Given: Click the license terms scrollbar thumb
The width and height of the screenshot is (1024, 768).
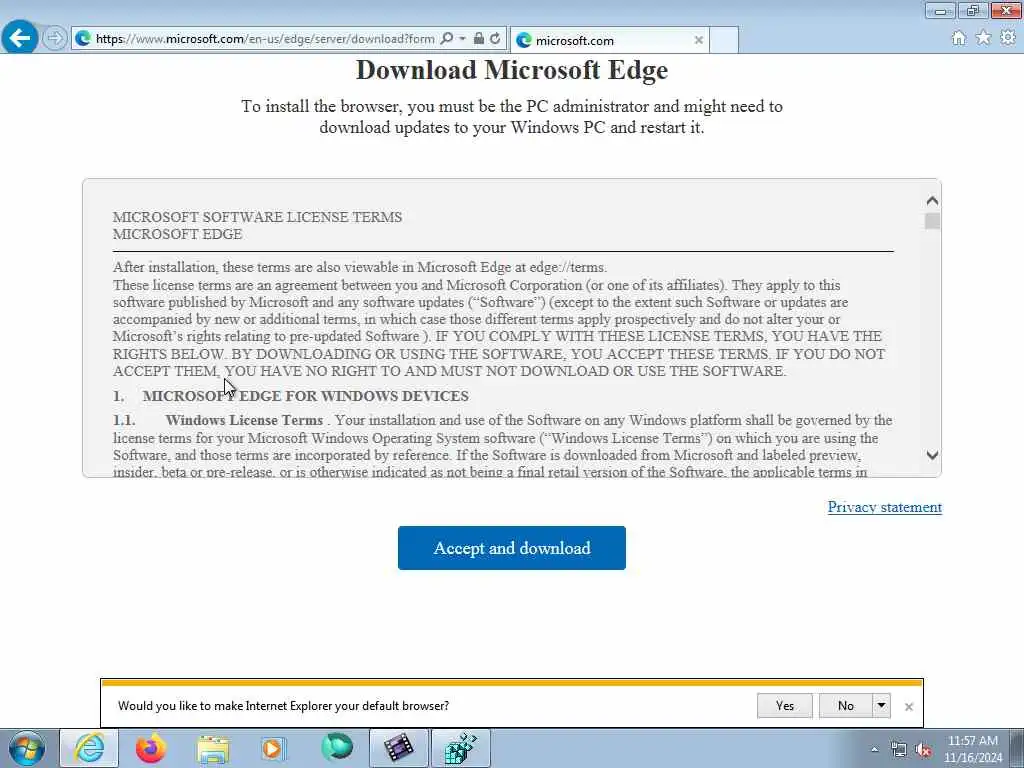Looking at the screenshot, I should click(932, 221).
